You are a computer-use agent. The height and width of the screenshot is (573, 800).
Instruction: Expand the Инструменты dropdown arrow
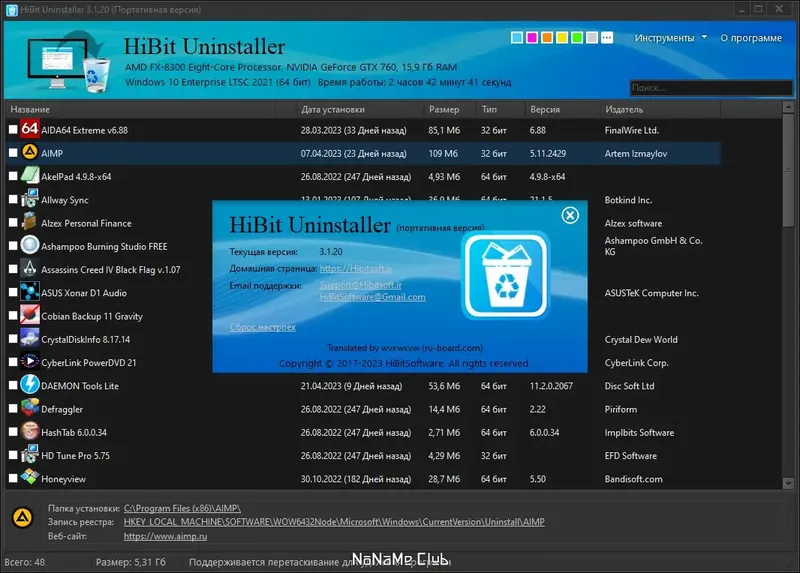tap(704, 37)
